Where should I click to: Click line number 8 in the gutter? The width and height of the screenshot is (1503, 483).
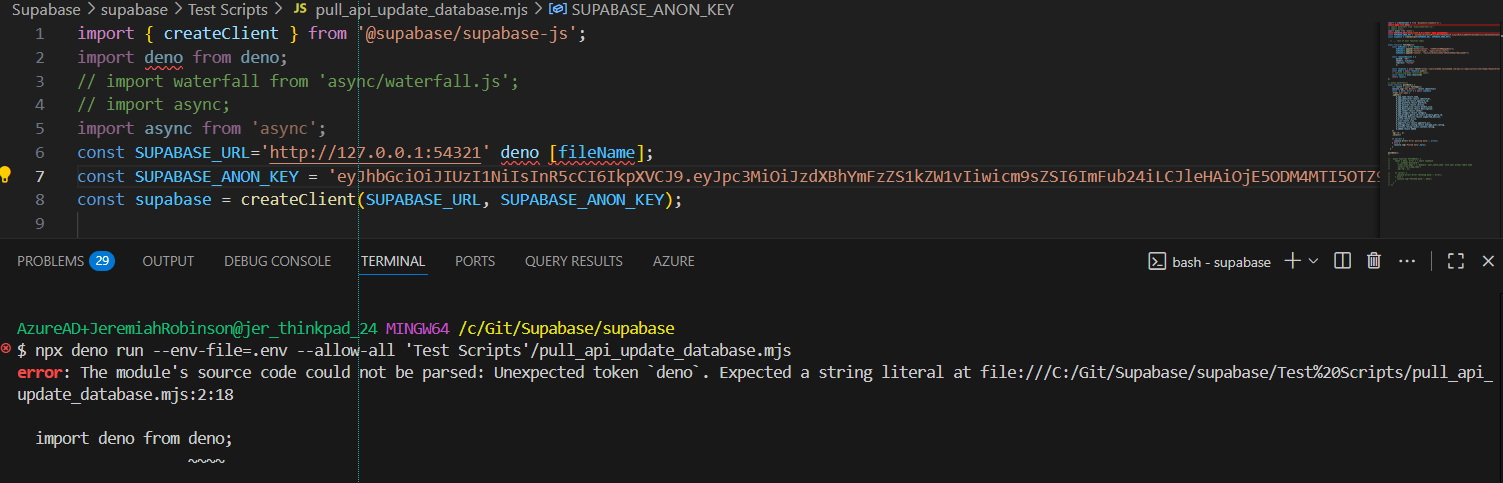click(x=39, y=199)
